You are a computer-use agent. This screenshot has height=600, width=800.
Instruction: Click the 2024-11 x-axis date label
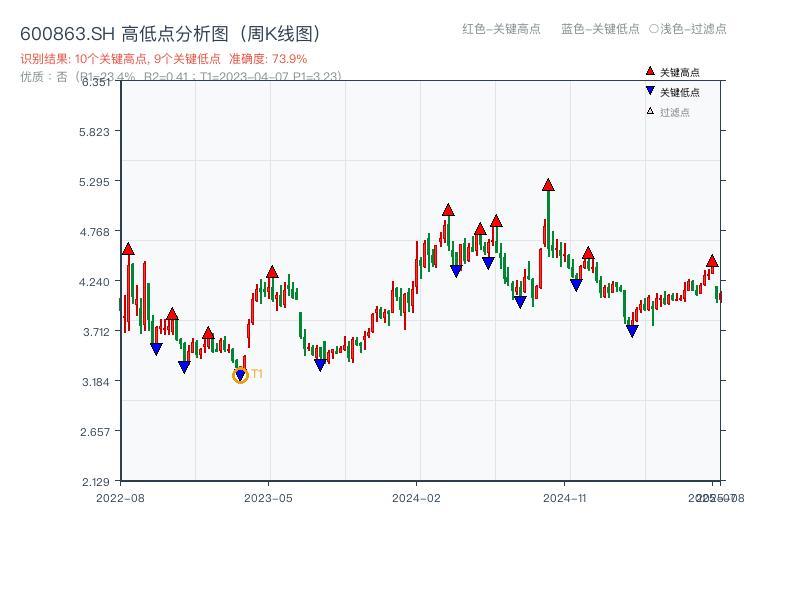coord(564,497)
